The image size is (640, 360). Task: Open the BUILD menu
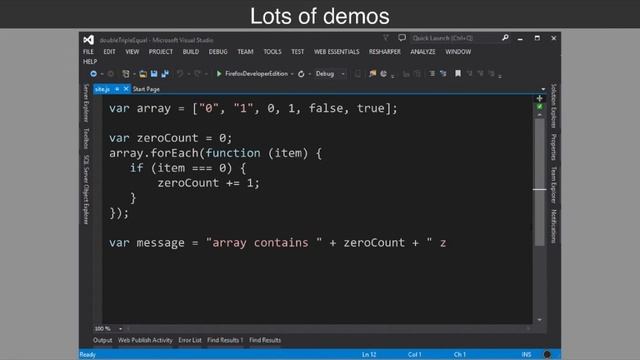click(x=191, y=52)
